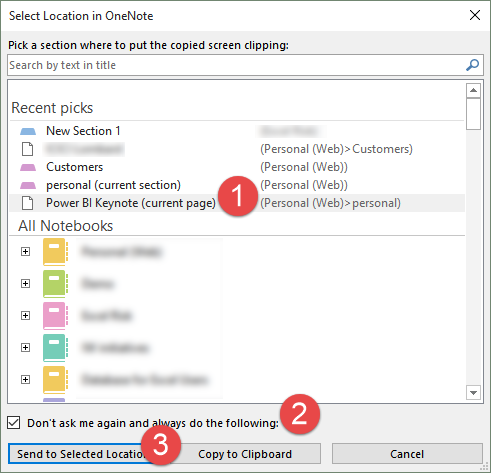The height and width of the screenshot is (473, 491).
Task: Click the green notebook icon
Action: tap(55, 284)
